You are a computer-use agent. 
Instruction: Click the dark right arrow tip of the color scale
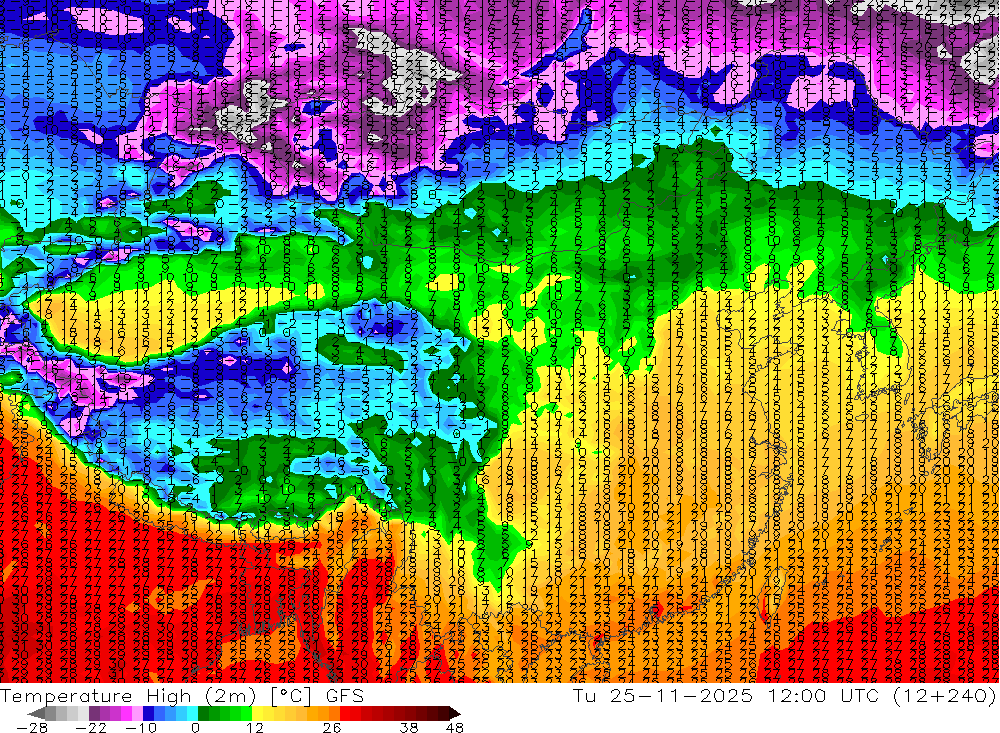pos(453,713)
